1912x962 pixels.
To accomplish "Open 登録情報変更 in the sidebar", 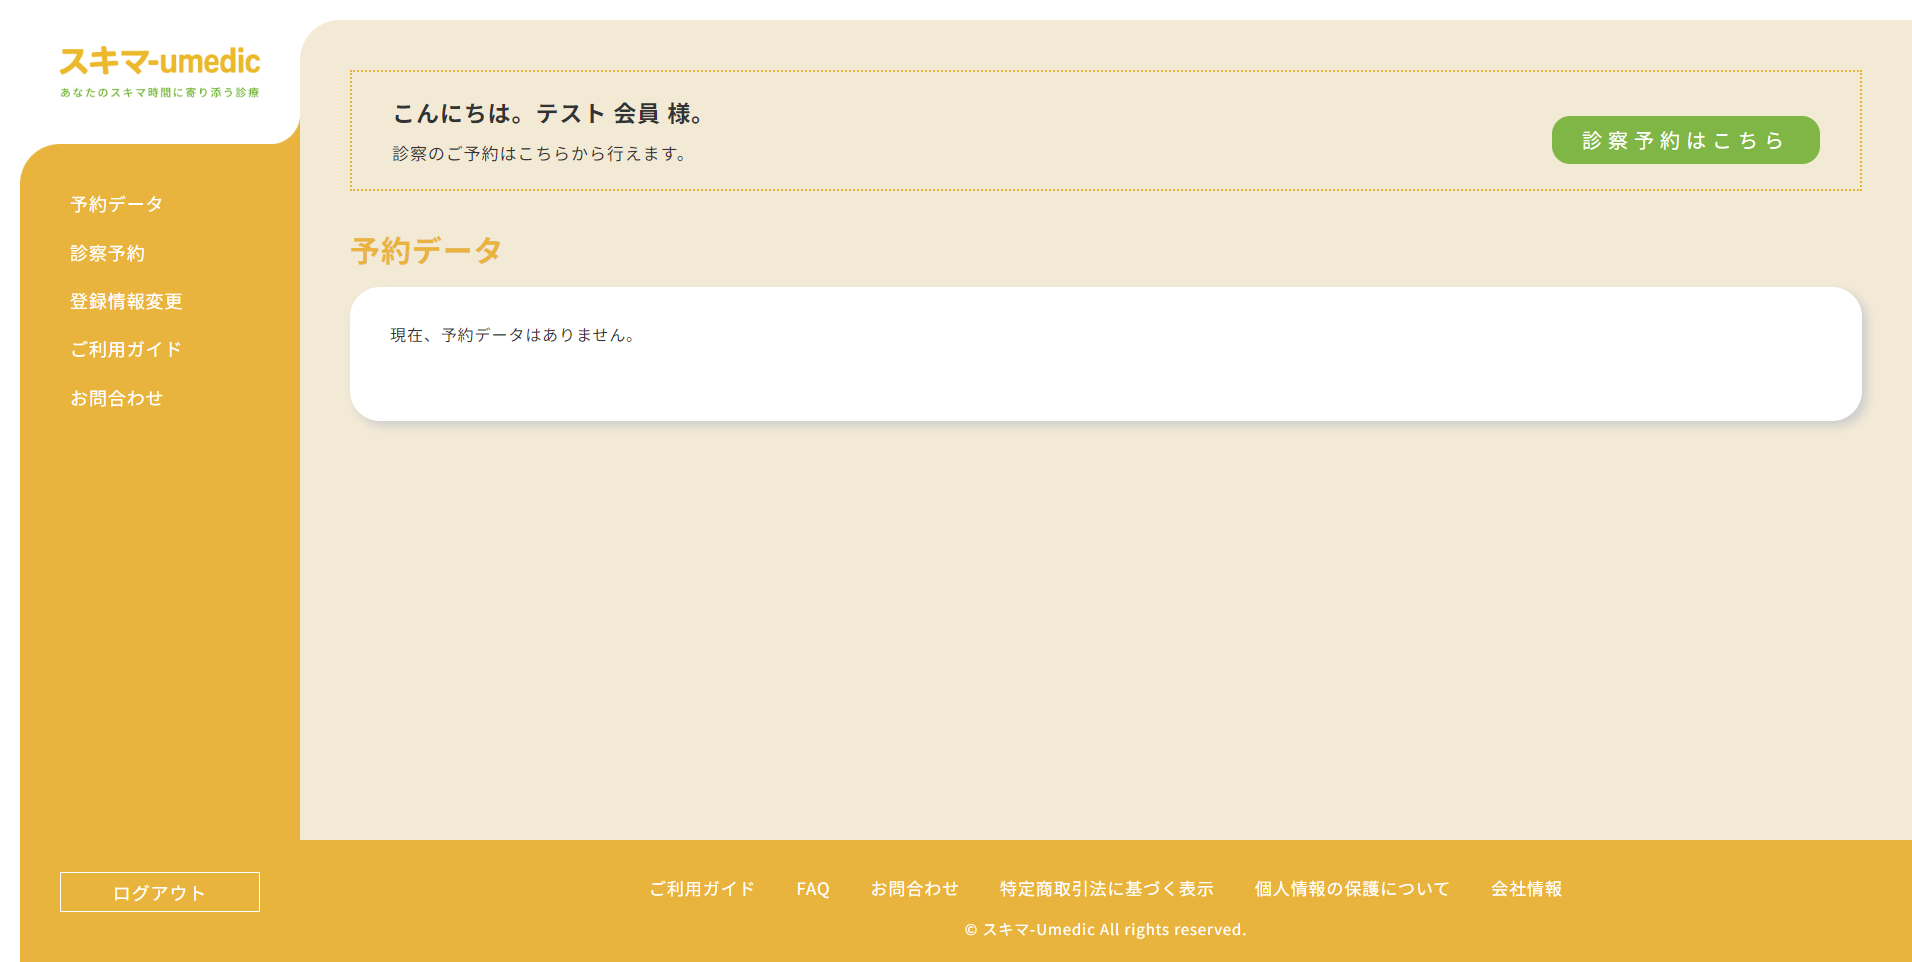I will click(x=125, y=301).
